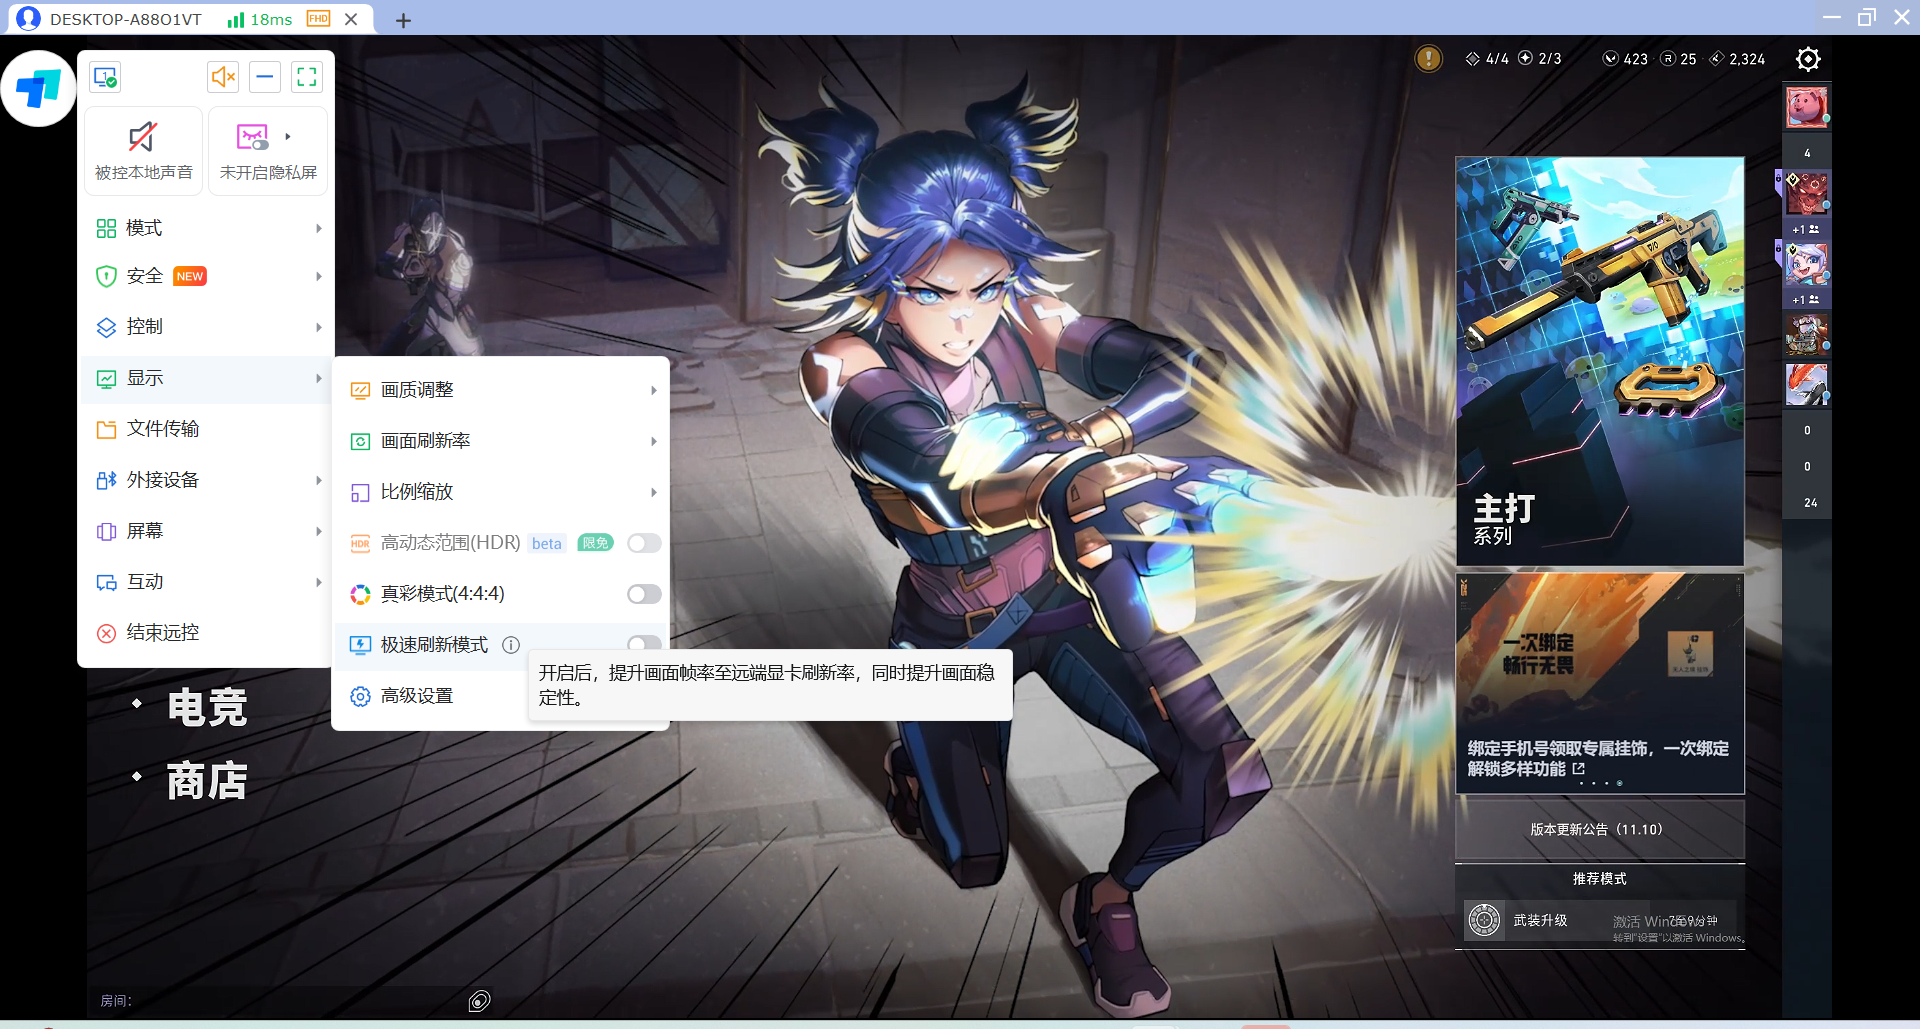Click the 武装升级 recommended mode label
1920x1029 pixels.
1540,920
